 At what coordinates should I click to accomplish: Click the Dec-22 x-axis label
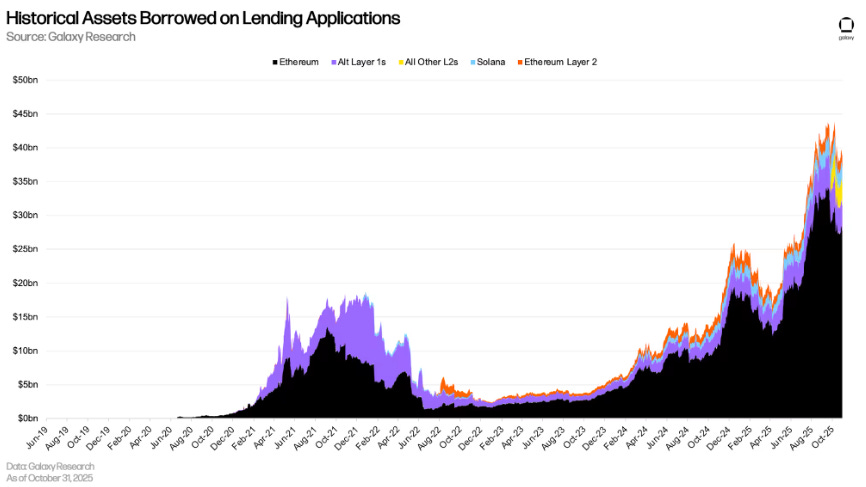472,436
